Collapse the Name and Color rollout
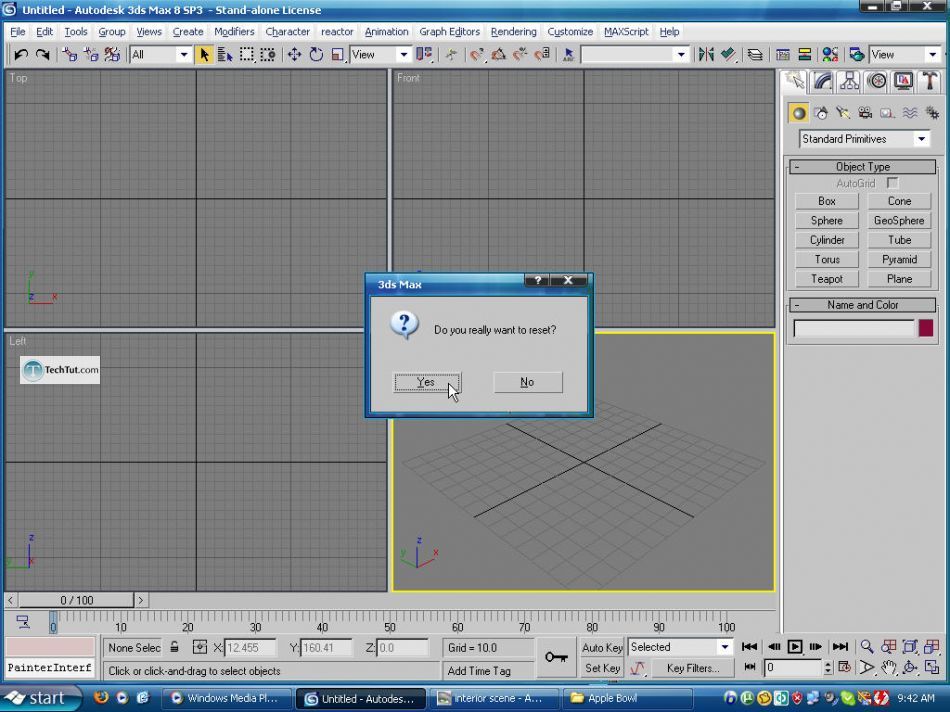950x712 pixels. pos(863,305)
